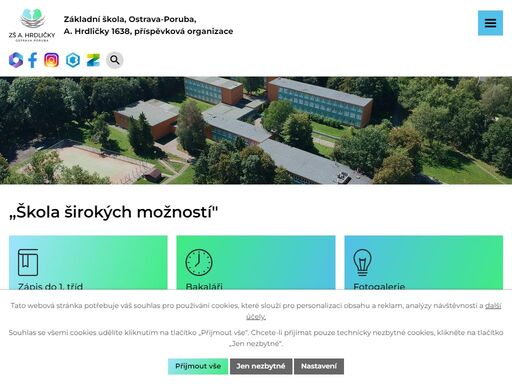Click the aerial school photo banner

[256, 130]
